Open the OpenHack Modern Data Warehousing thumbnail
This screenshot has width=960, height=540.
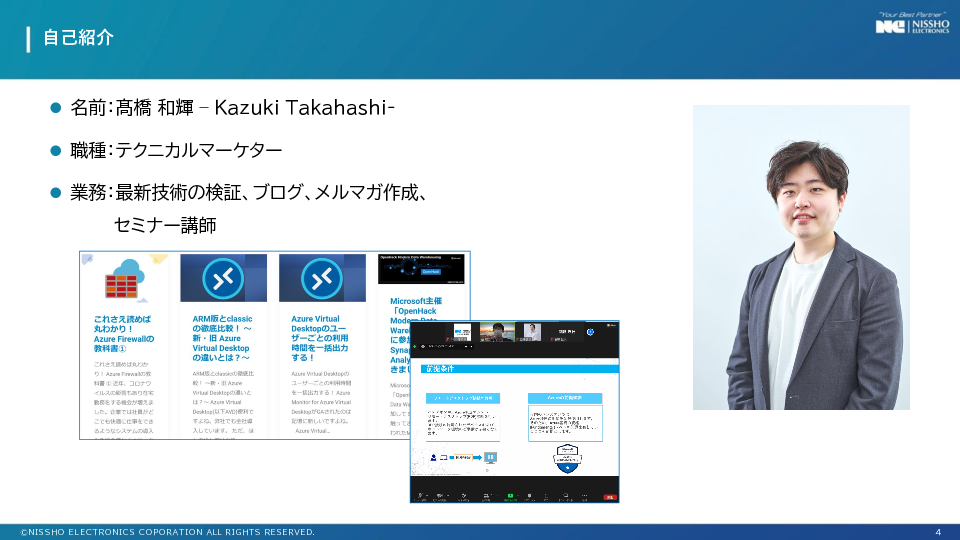click(424, 270)
